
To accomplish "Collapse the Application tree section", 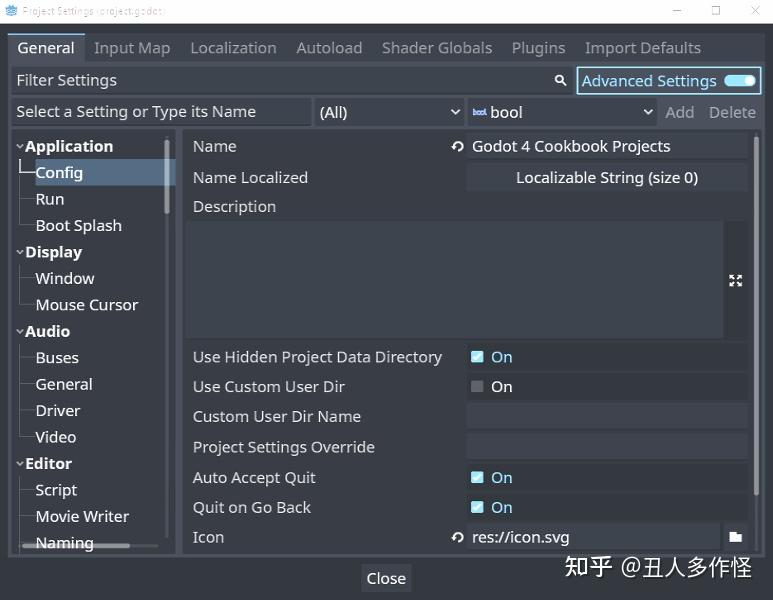I will pyautogui.click(x=20, y=146).
